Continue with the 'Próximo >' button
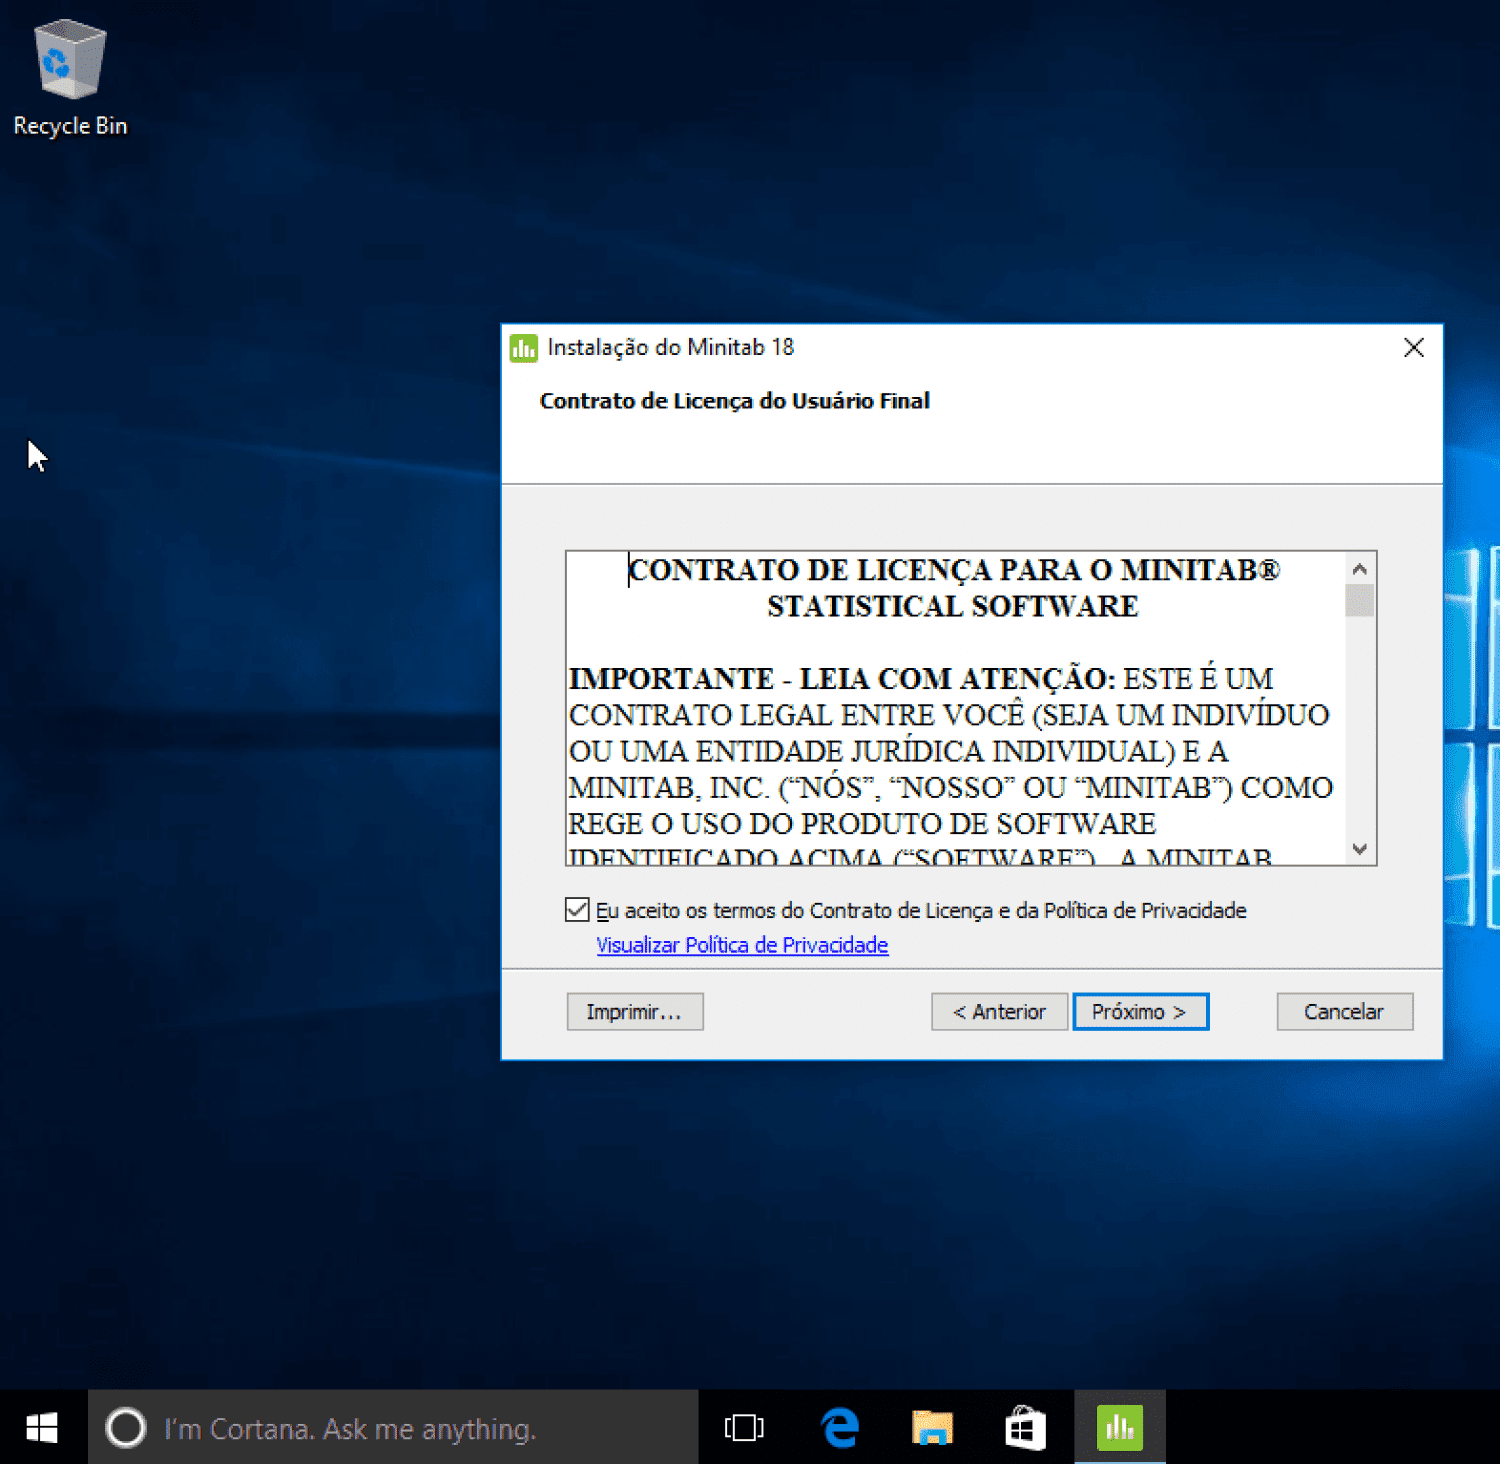 pyautogui.click(x=1141, y=1011)
